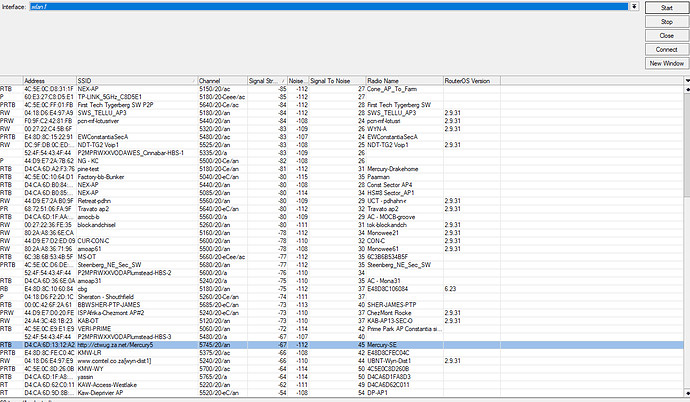Click the Start scan button
The height and width of the screenshot is (402, 690).
(666, 7)
